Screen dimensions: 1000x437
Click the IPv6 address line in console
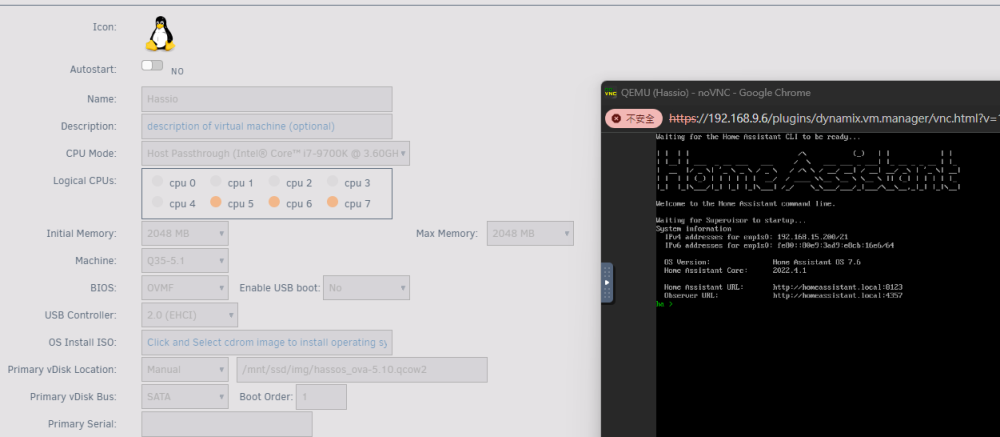779,245
